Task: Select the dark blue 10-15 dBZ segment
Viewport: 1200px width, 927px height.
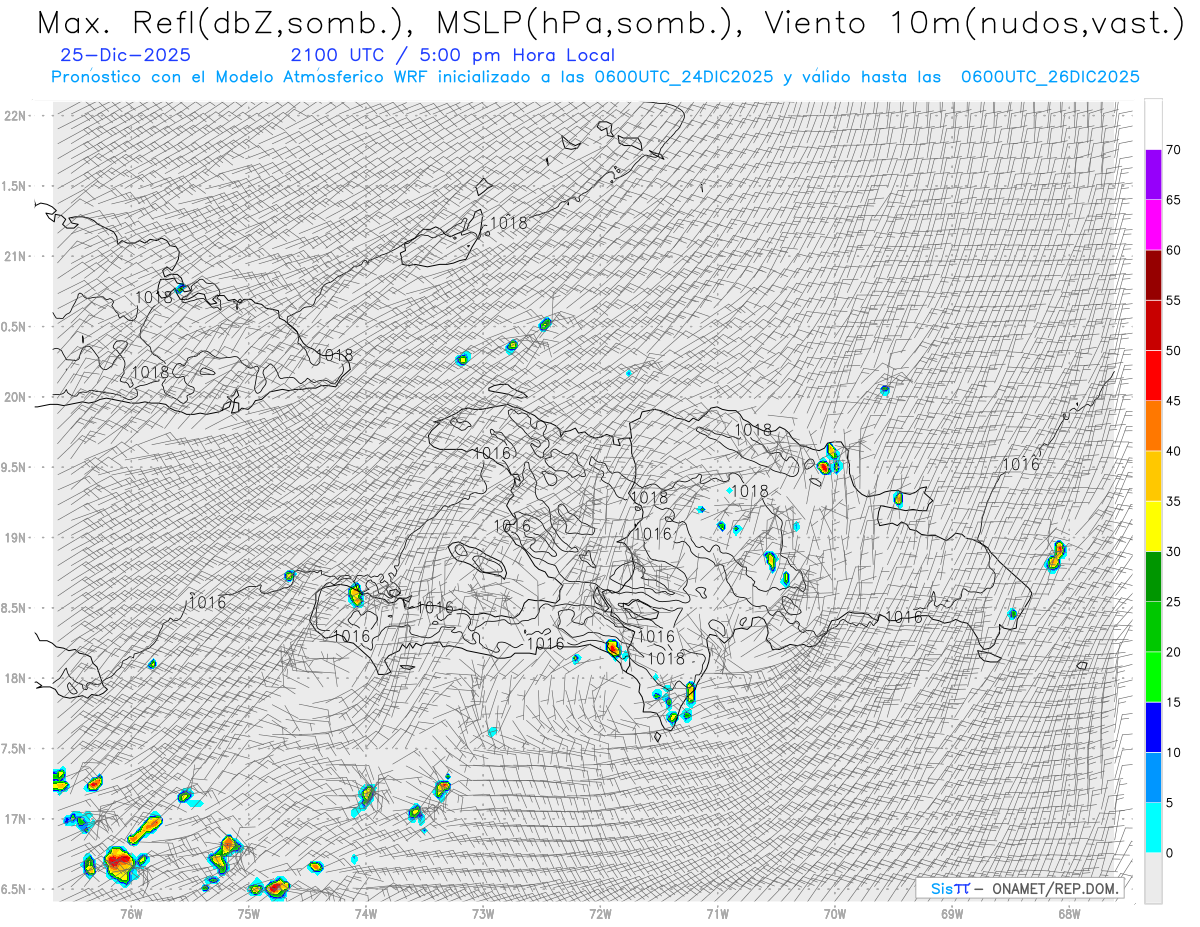Action: 1153,727
